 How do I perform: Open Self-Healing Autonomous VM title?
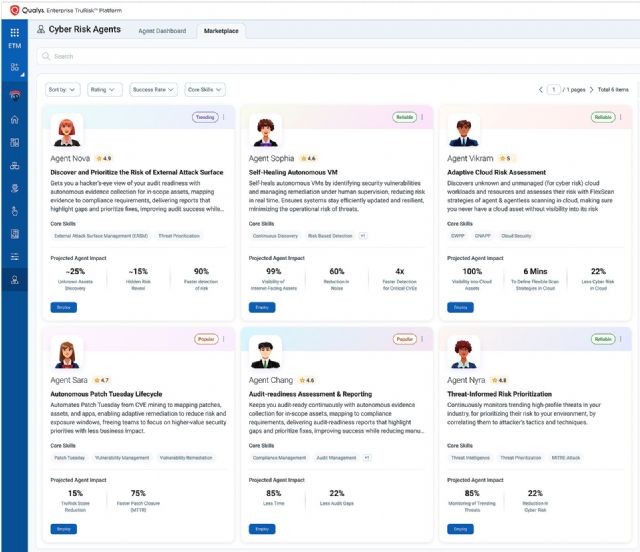click(293, 172)
